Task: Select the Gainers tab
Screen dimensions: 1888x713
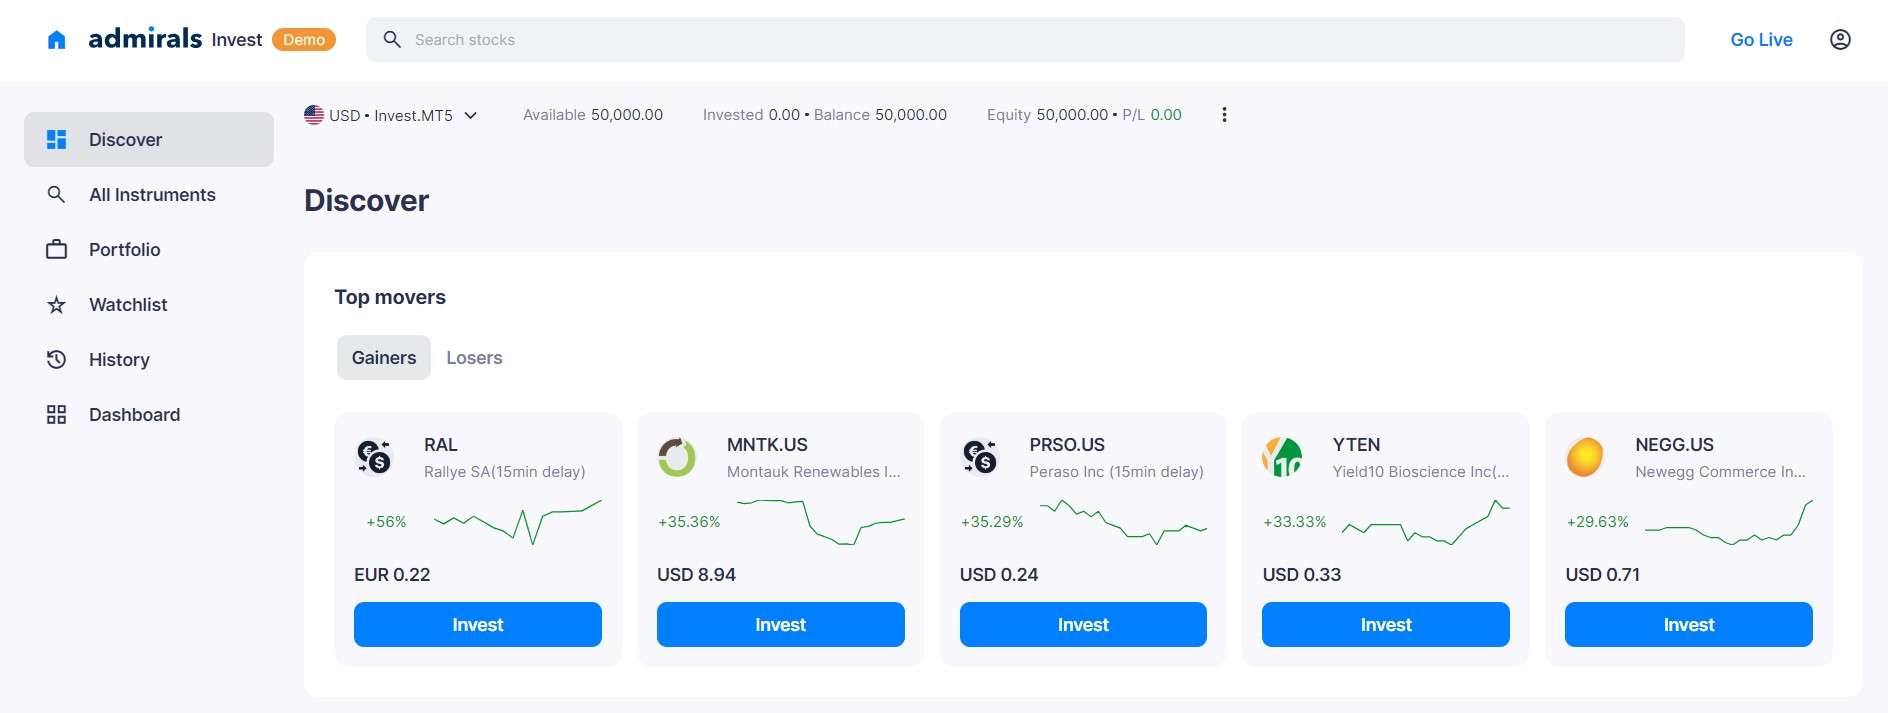Action: pos(384,357)
